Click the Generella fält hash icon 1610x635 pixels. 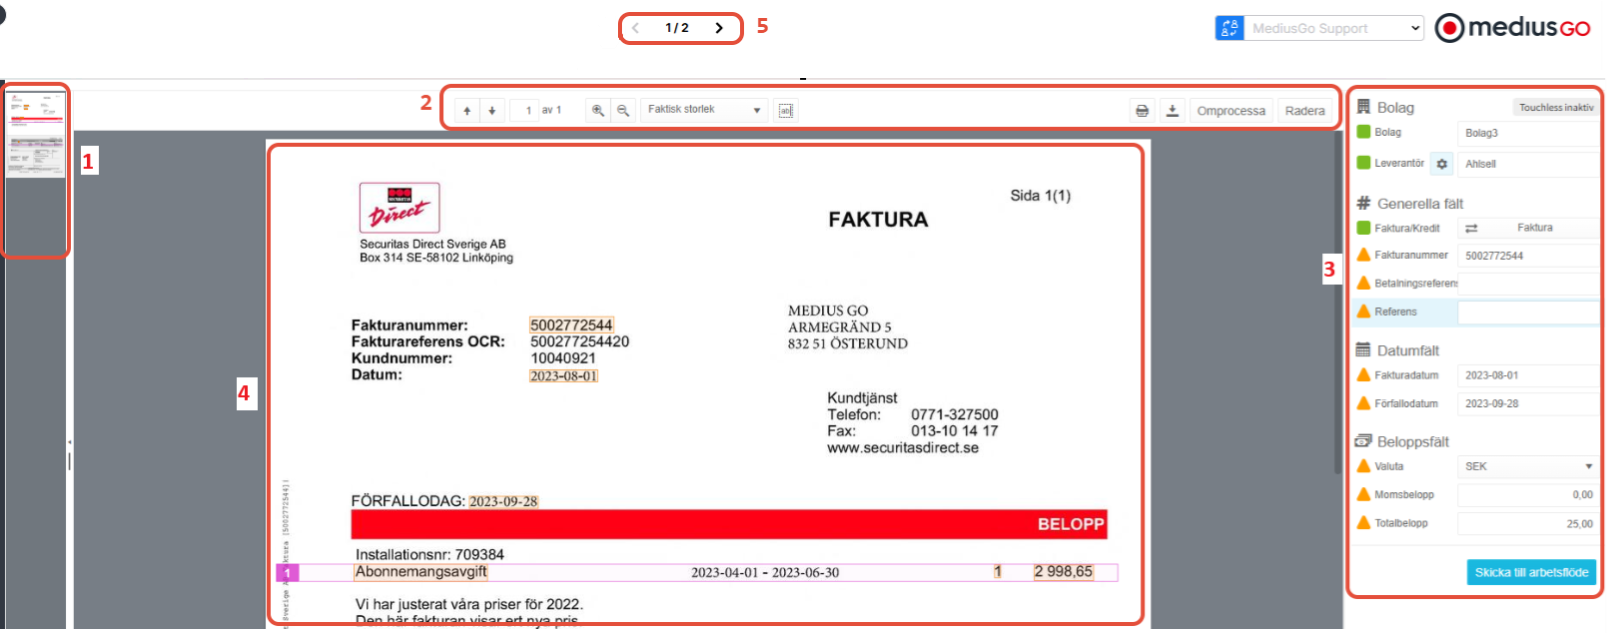point(1363,203)
